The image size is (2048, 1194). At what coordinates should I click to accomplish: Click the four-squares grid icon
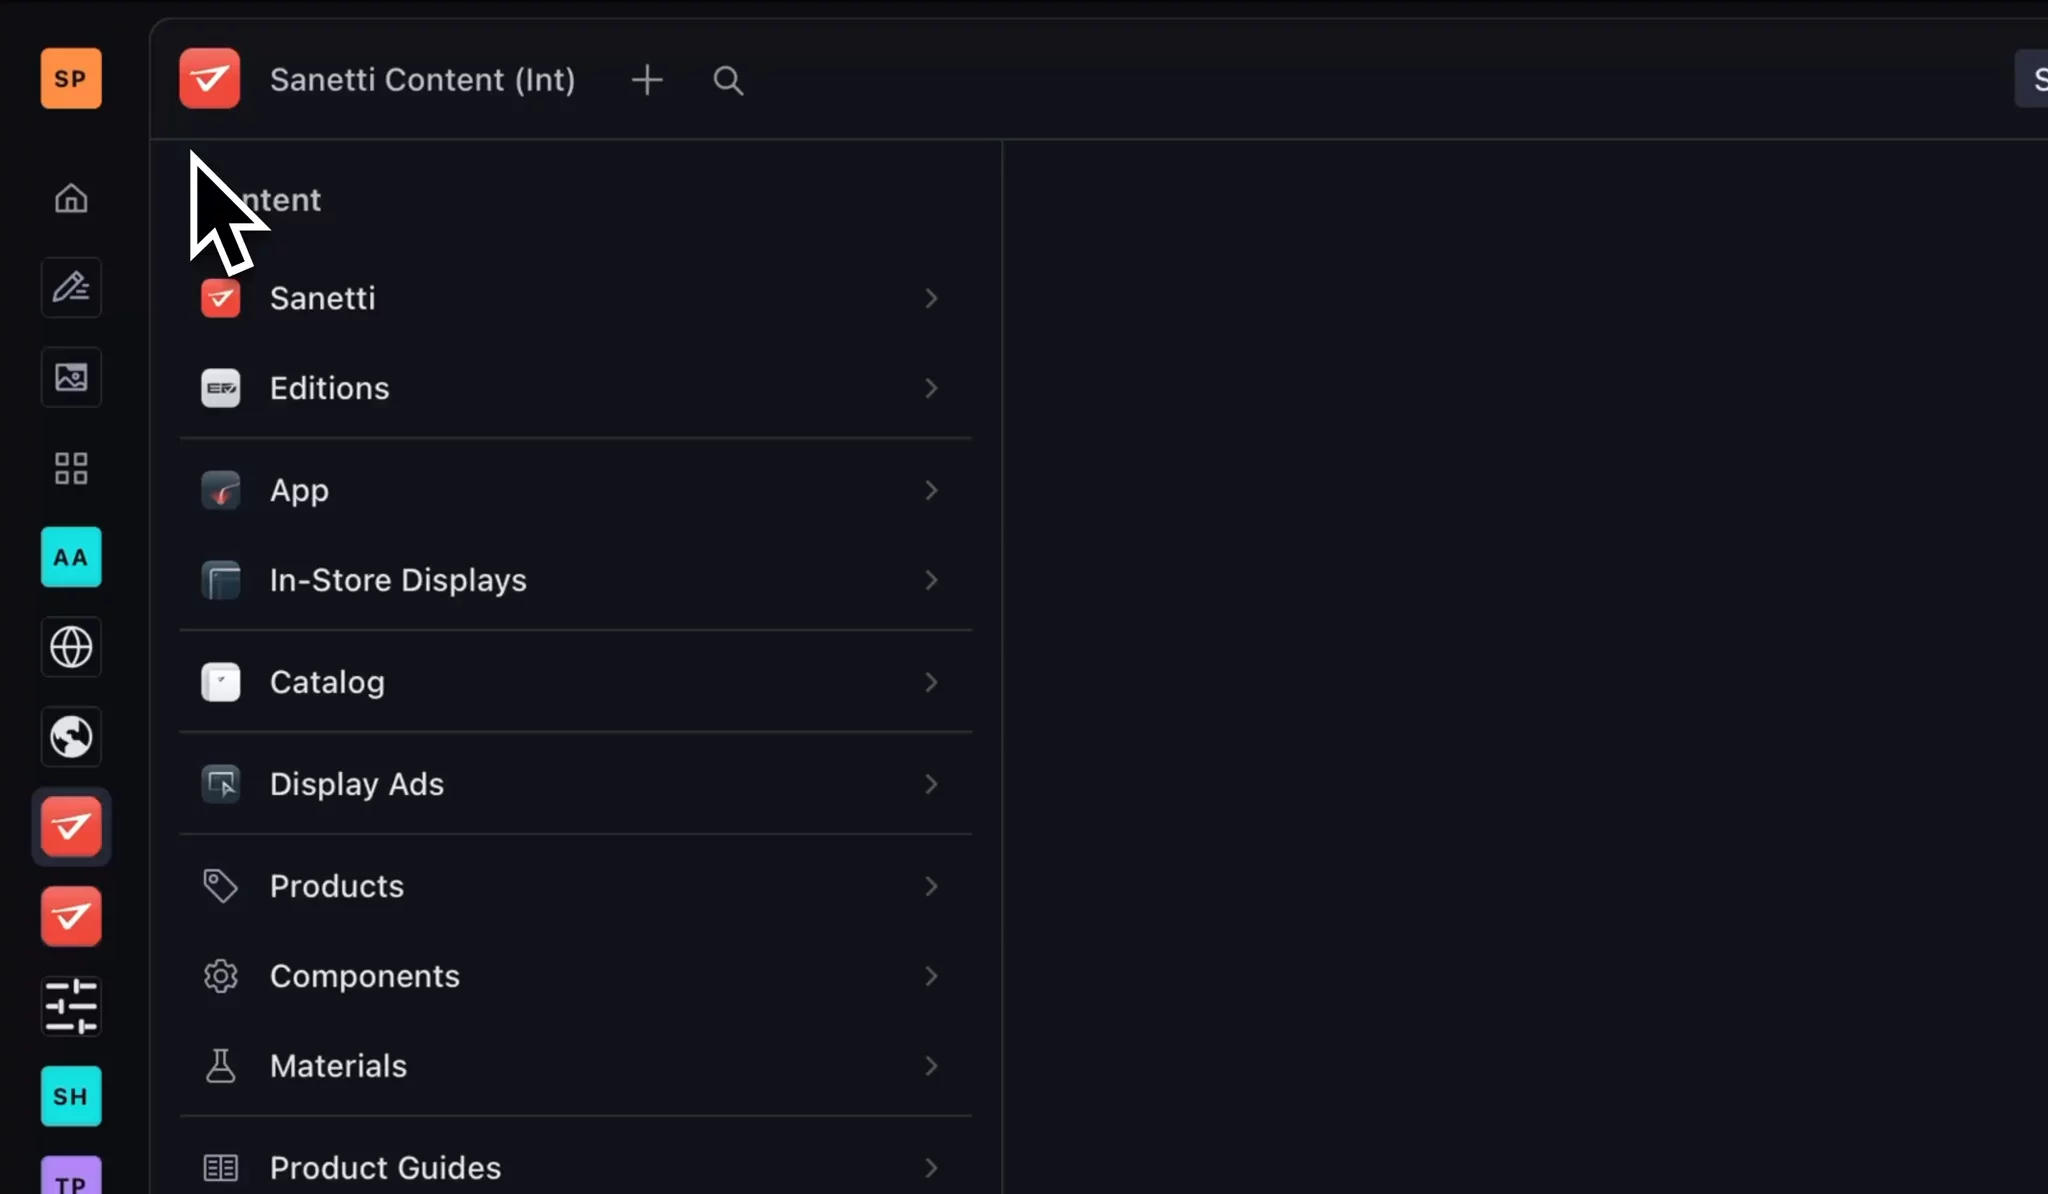tap(71, 467)
